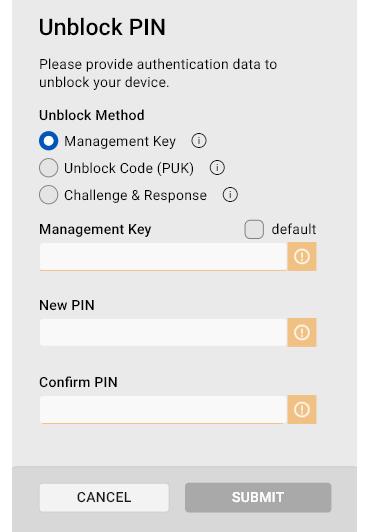Viewport: 368px width, 532px height.
Task: Cancel the Unblock PIN dialog
Action: click(x=104, y=497)
